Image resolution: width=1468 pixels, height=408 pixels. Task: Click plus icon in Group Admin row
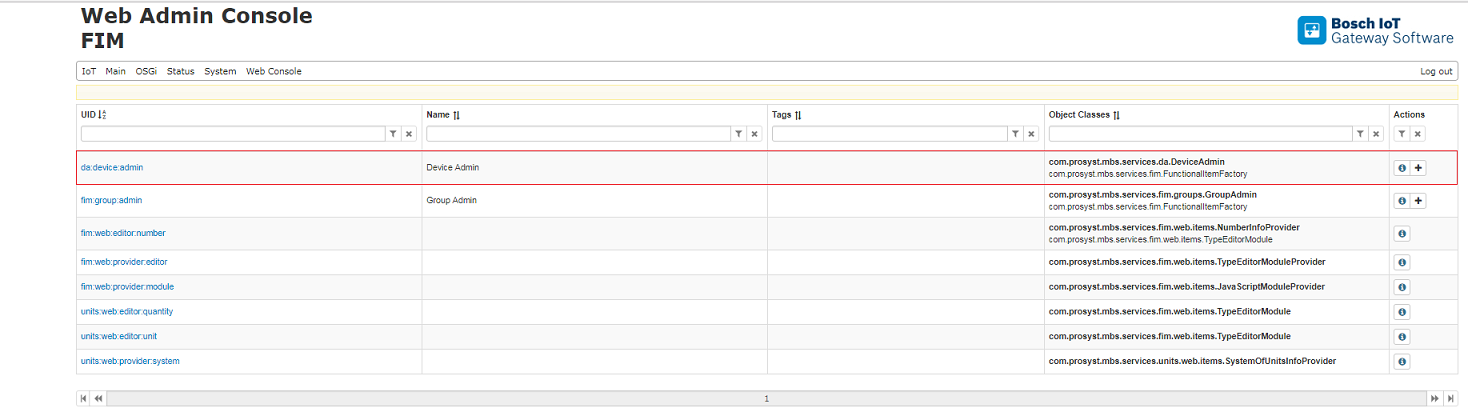[x=1418, y=201]
